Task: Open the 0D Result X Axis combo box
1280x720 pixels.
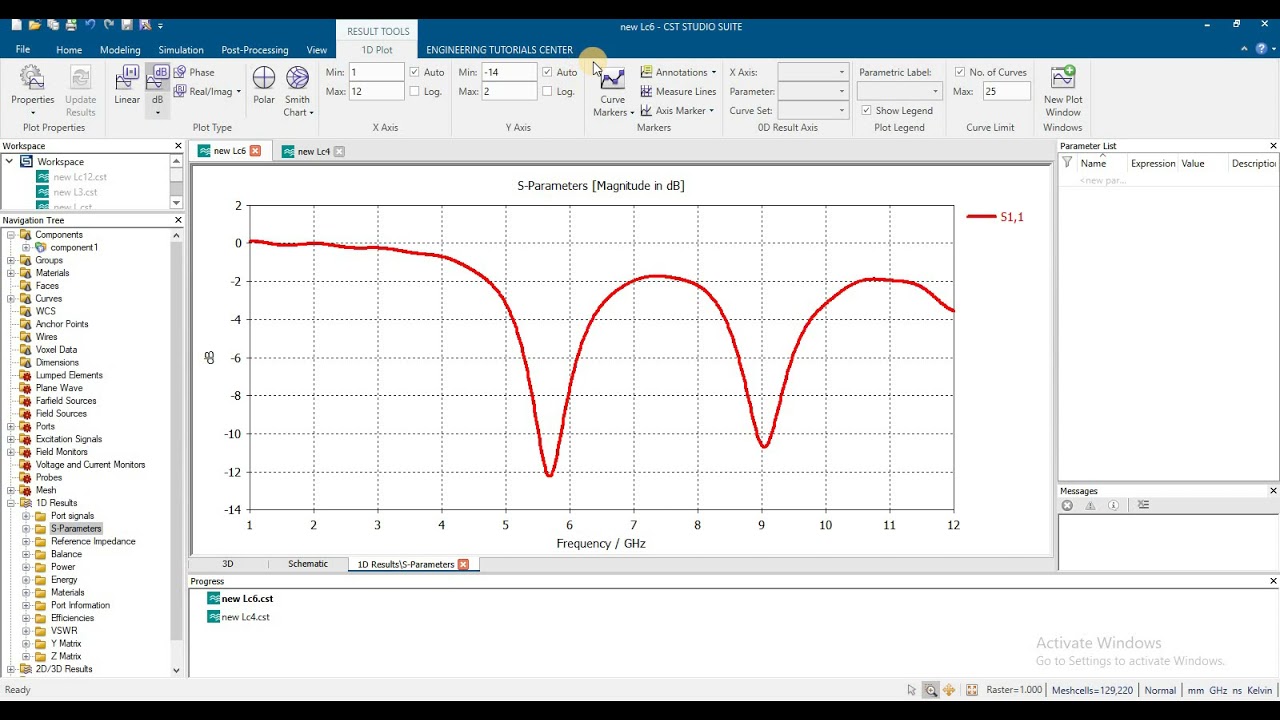Action: pyautogui.click(x=812, y=72)
